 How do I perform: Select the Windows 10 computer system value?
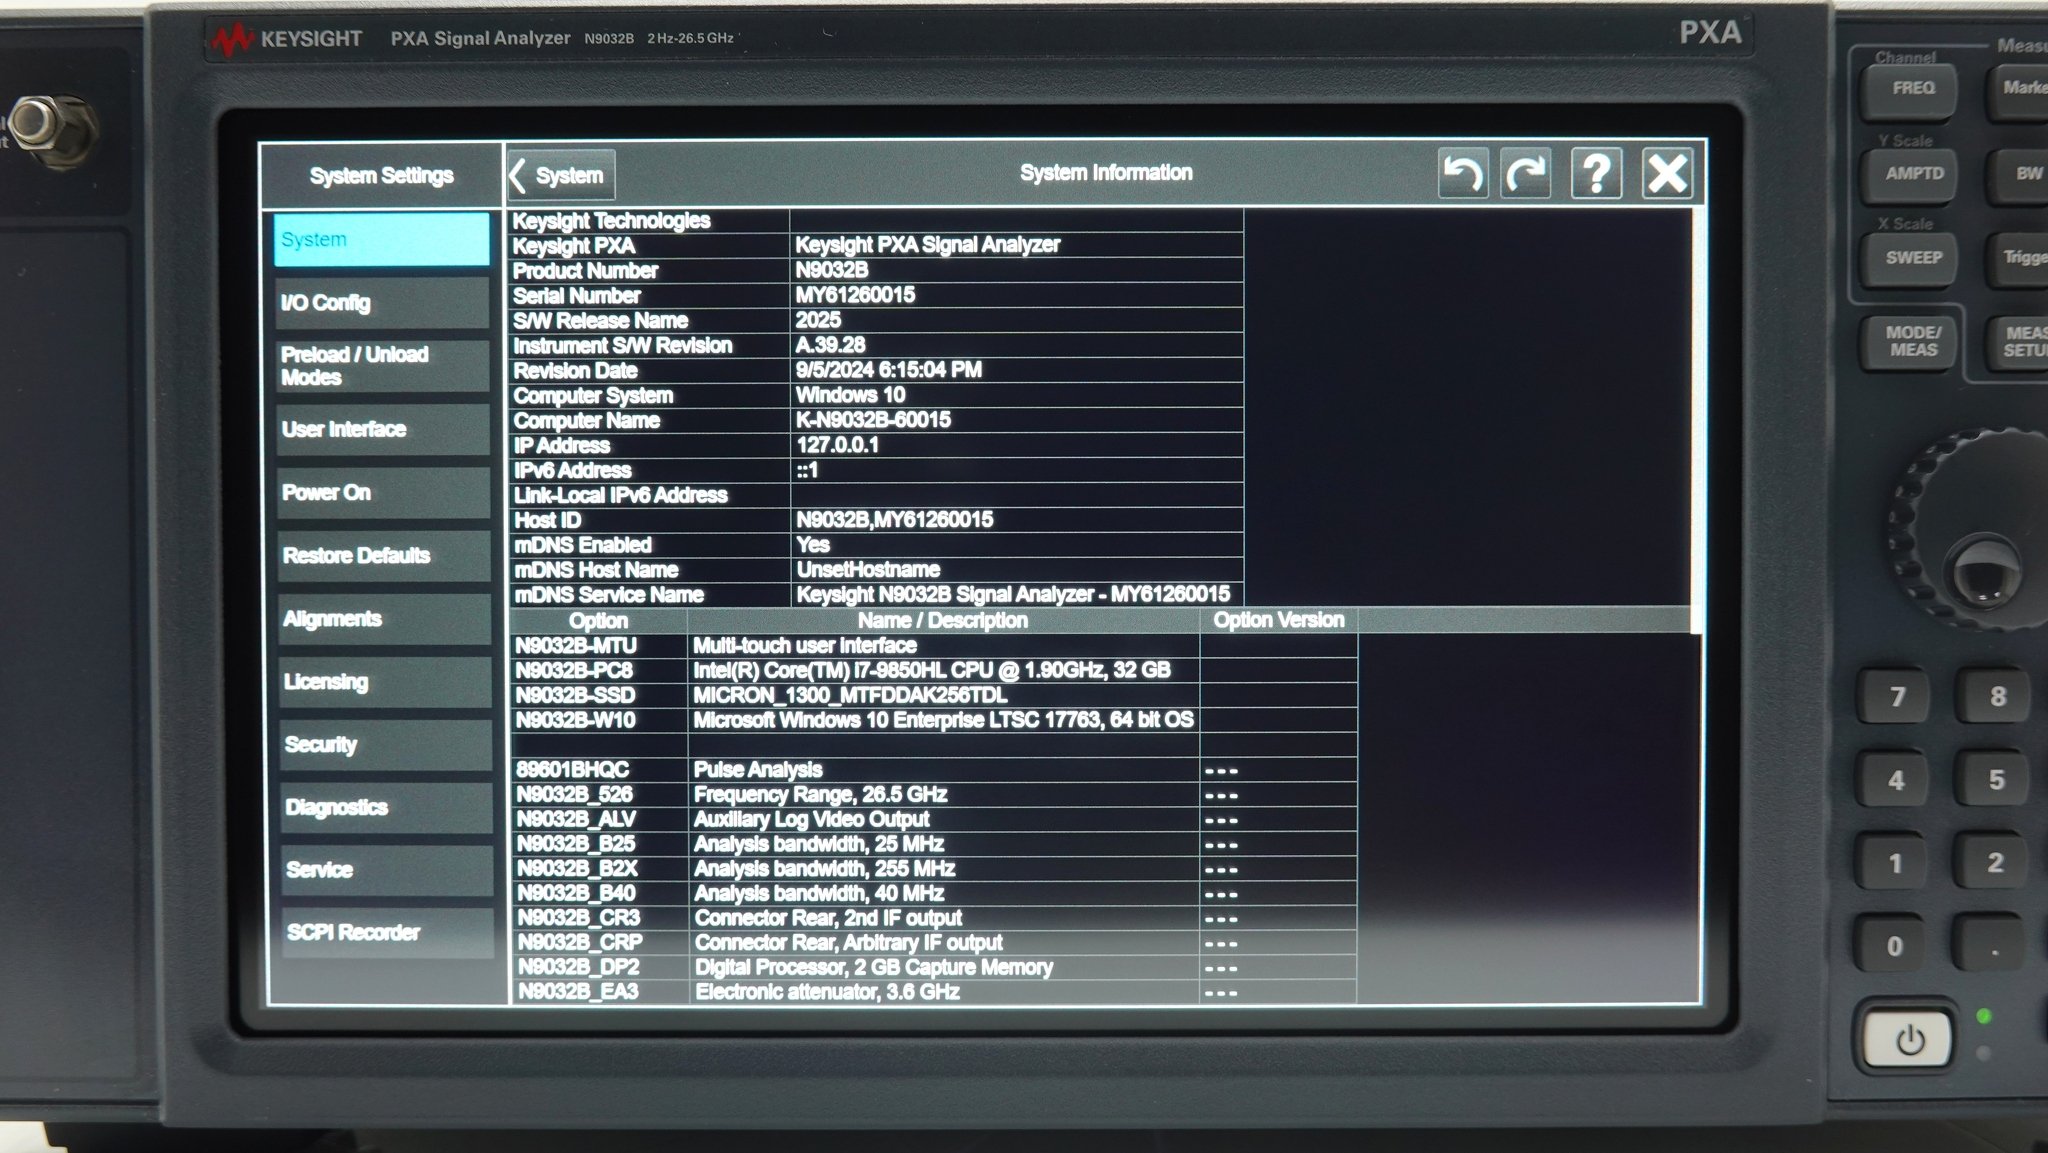click(850, 395)
